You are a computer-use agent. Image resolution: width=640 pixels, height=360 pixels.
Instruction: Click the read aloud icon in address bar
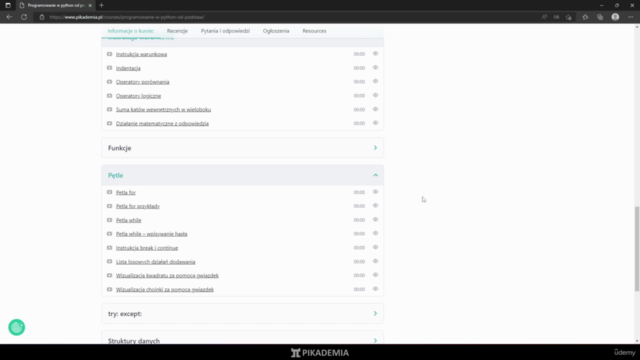tap(544, 17)
